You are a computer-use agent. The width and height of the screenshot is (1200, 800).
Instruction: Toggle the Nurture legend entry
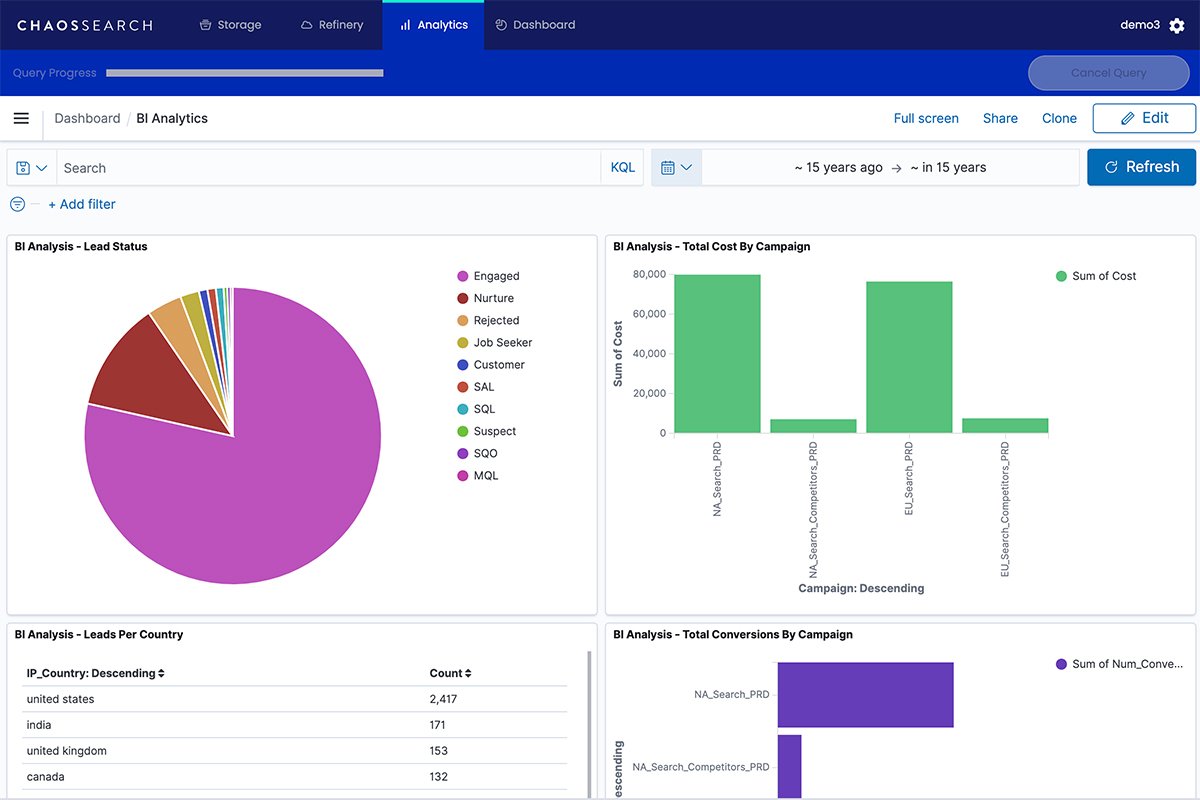click(493, 298)
